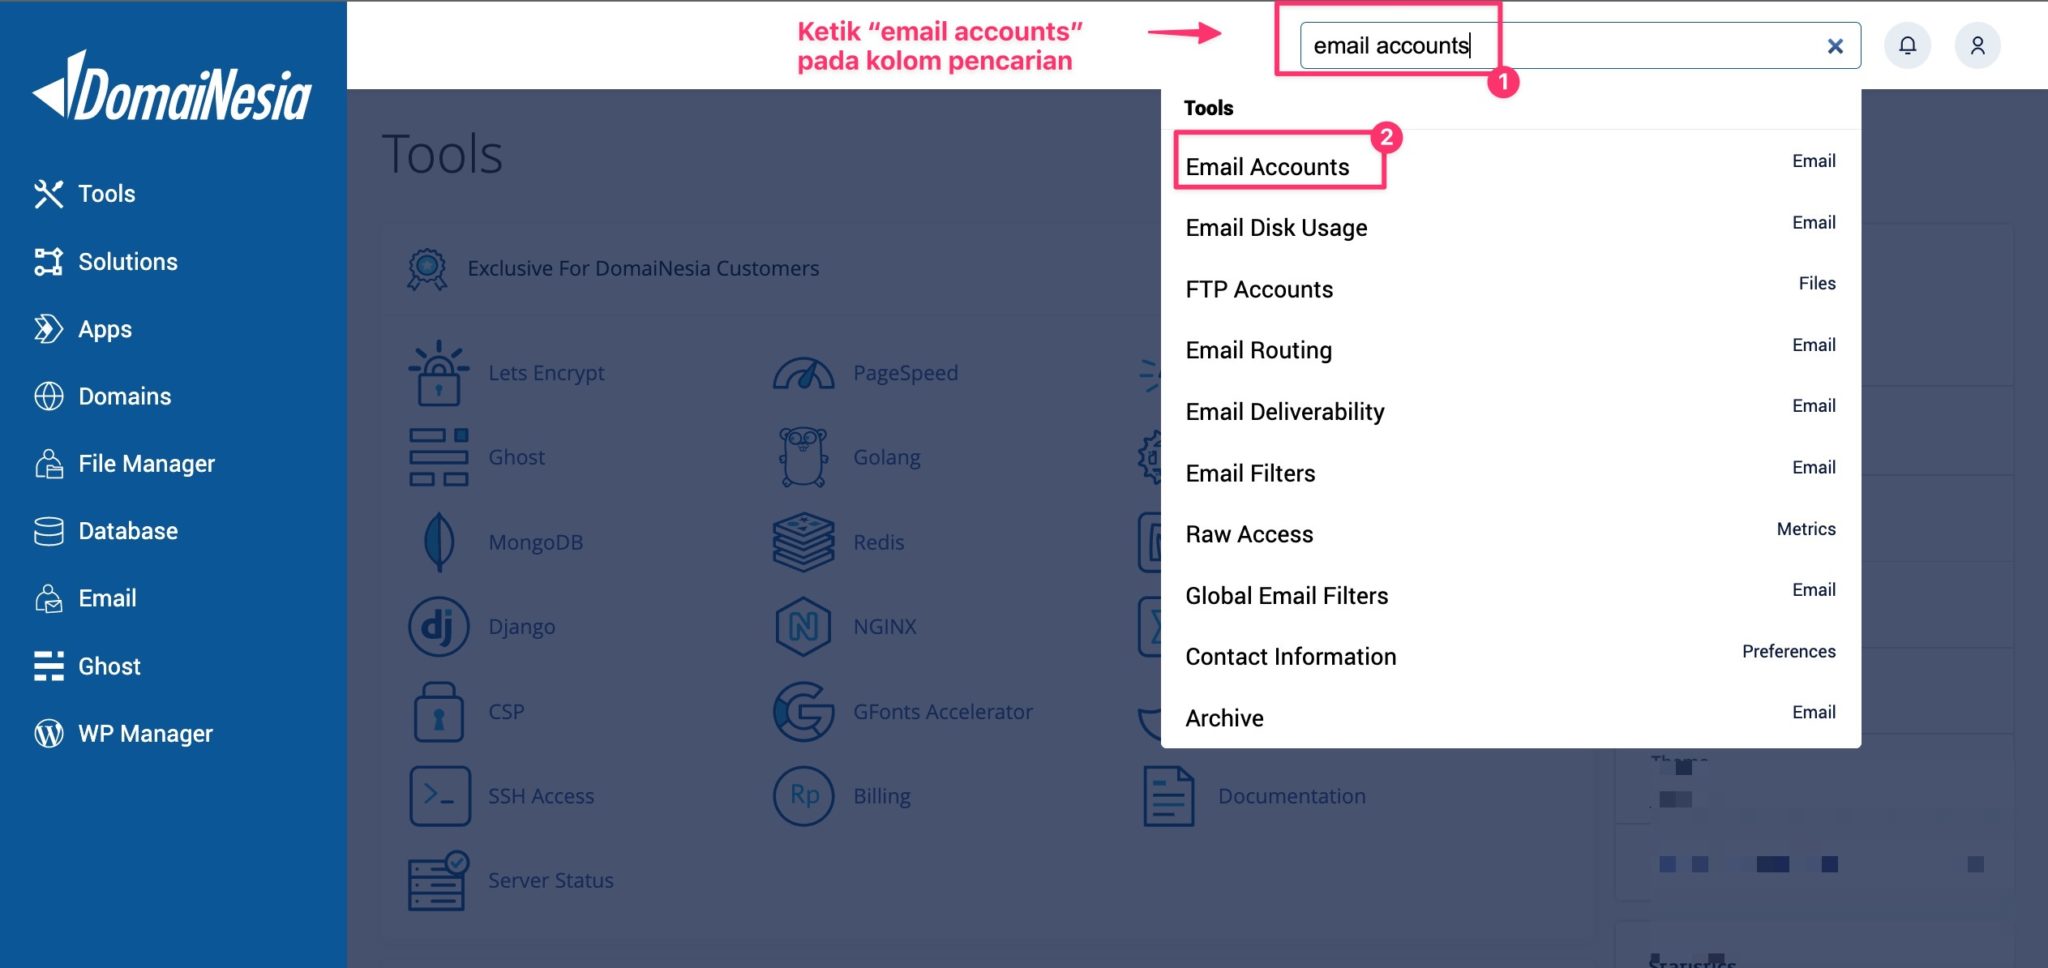2048x968 pixels.
Task: Open FTP Accounts from search results
Action: [1258, 289]
